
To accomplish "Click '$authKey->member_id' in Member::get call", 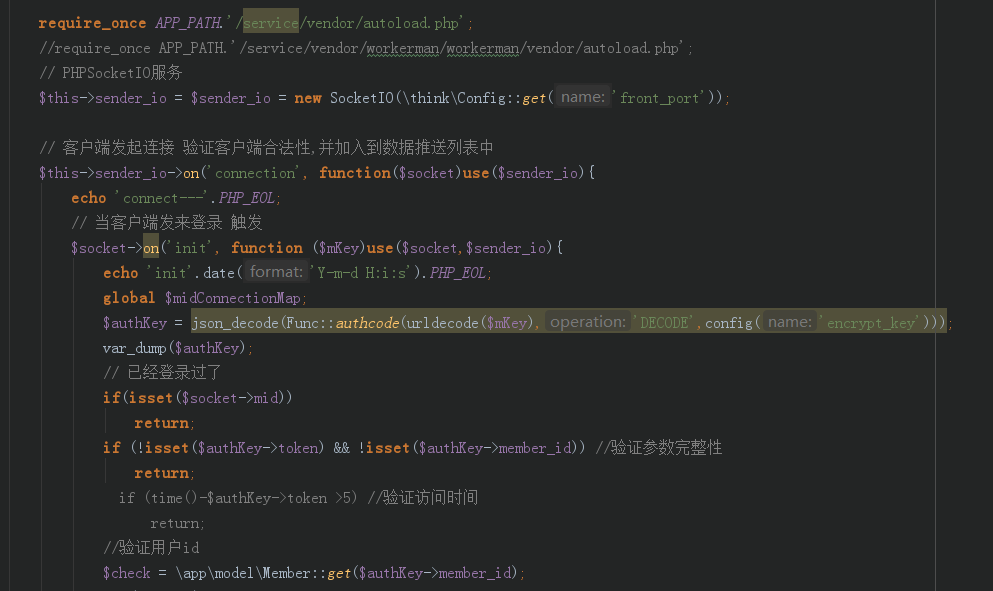I will click(x=434, y=573).
